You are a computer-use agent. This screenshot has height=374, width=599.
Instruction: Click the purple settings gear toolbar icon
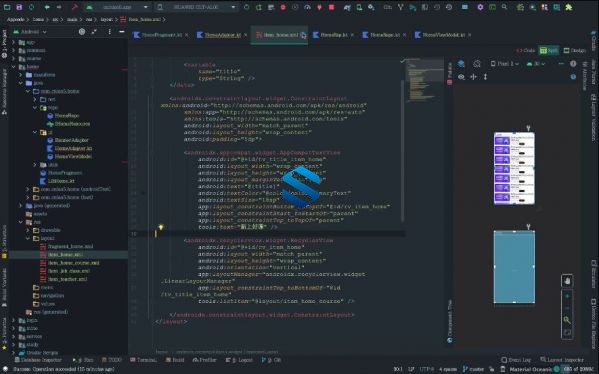[480, 7]
